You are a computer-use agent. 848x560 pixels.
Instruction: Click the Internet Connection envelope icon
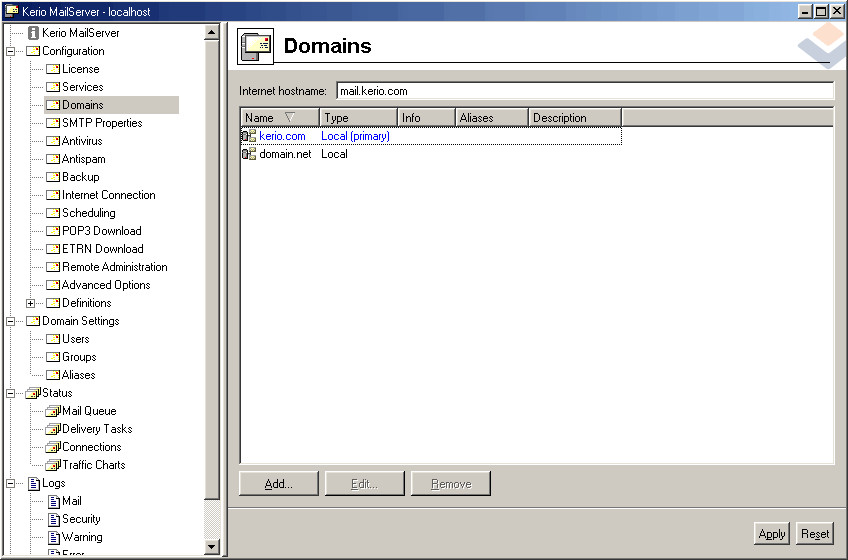pyautogui.click(x=53, y=195)
